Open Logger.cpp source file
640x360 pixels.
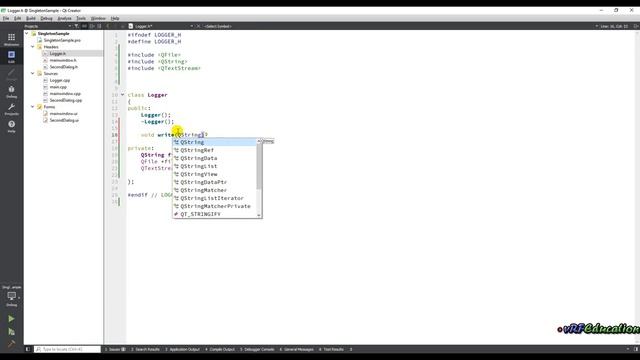[x=60, y=80]
